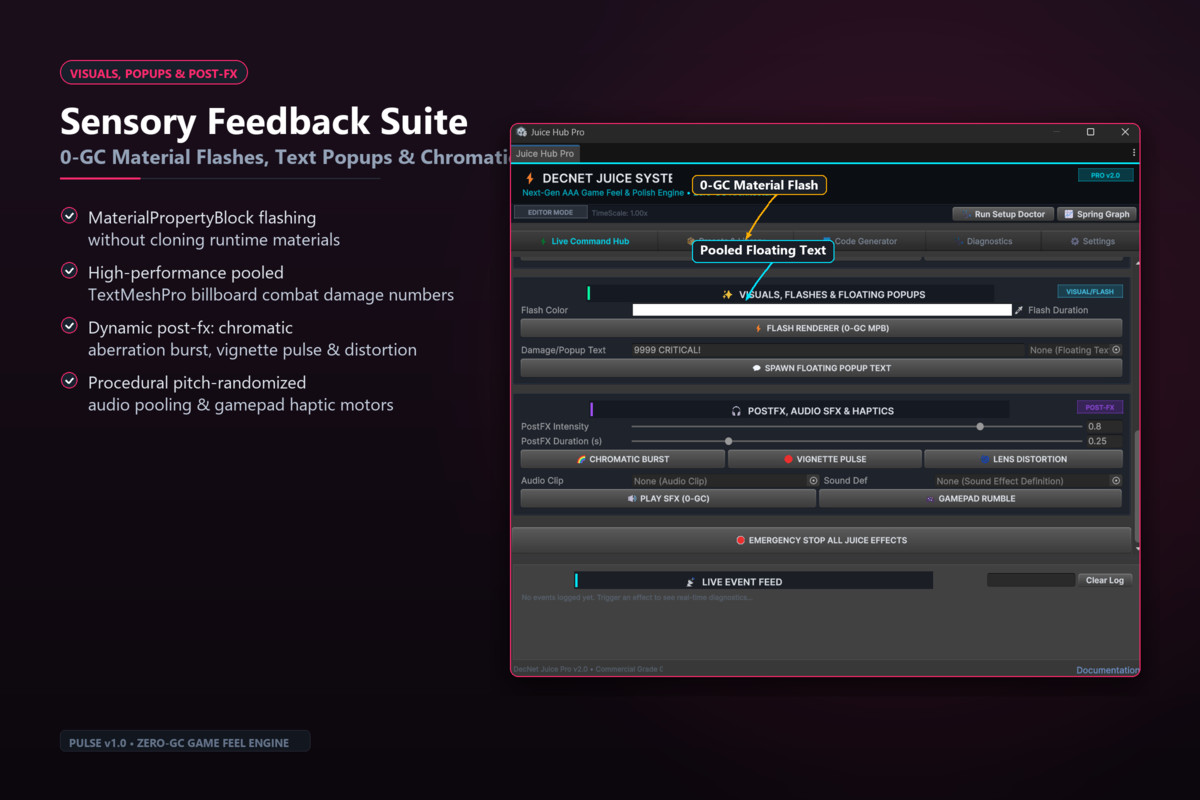1200x800 pixels.
Task: Open the white Flash Color swatch
Action: click(822, 310)
